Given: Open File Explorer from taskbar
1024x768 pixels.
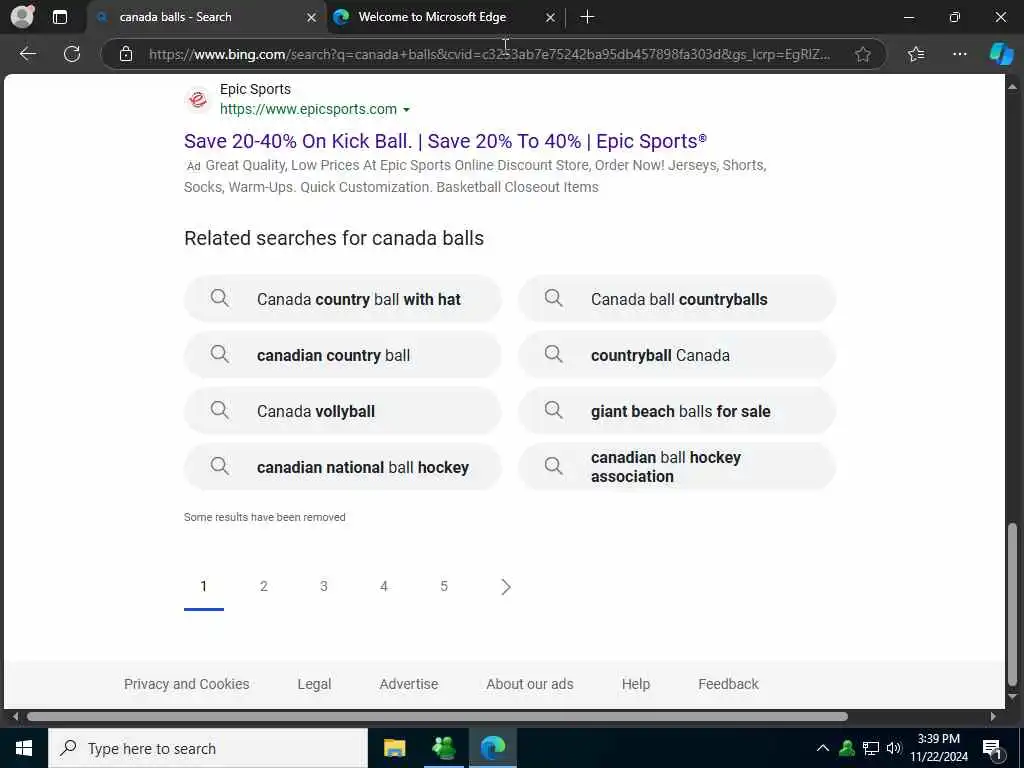Looking at the screenshot, I should pos(394,748).
